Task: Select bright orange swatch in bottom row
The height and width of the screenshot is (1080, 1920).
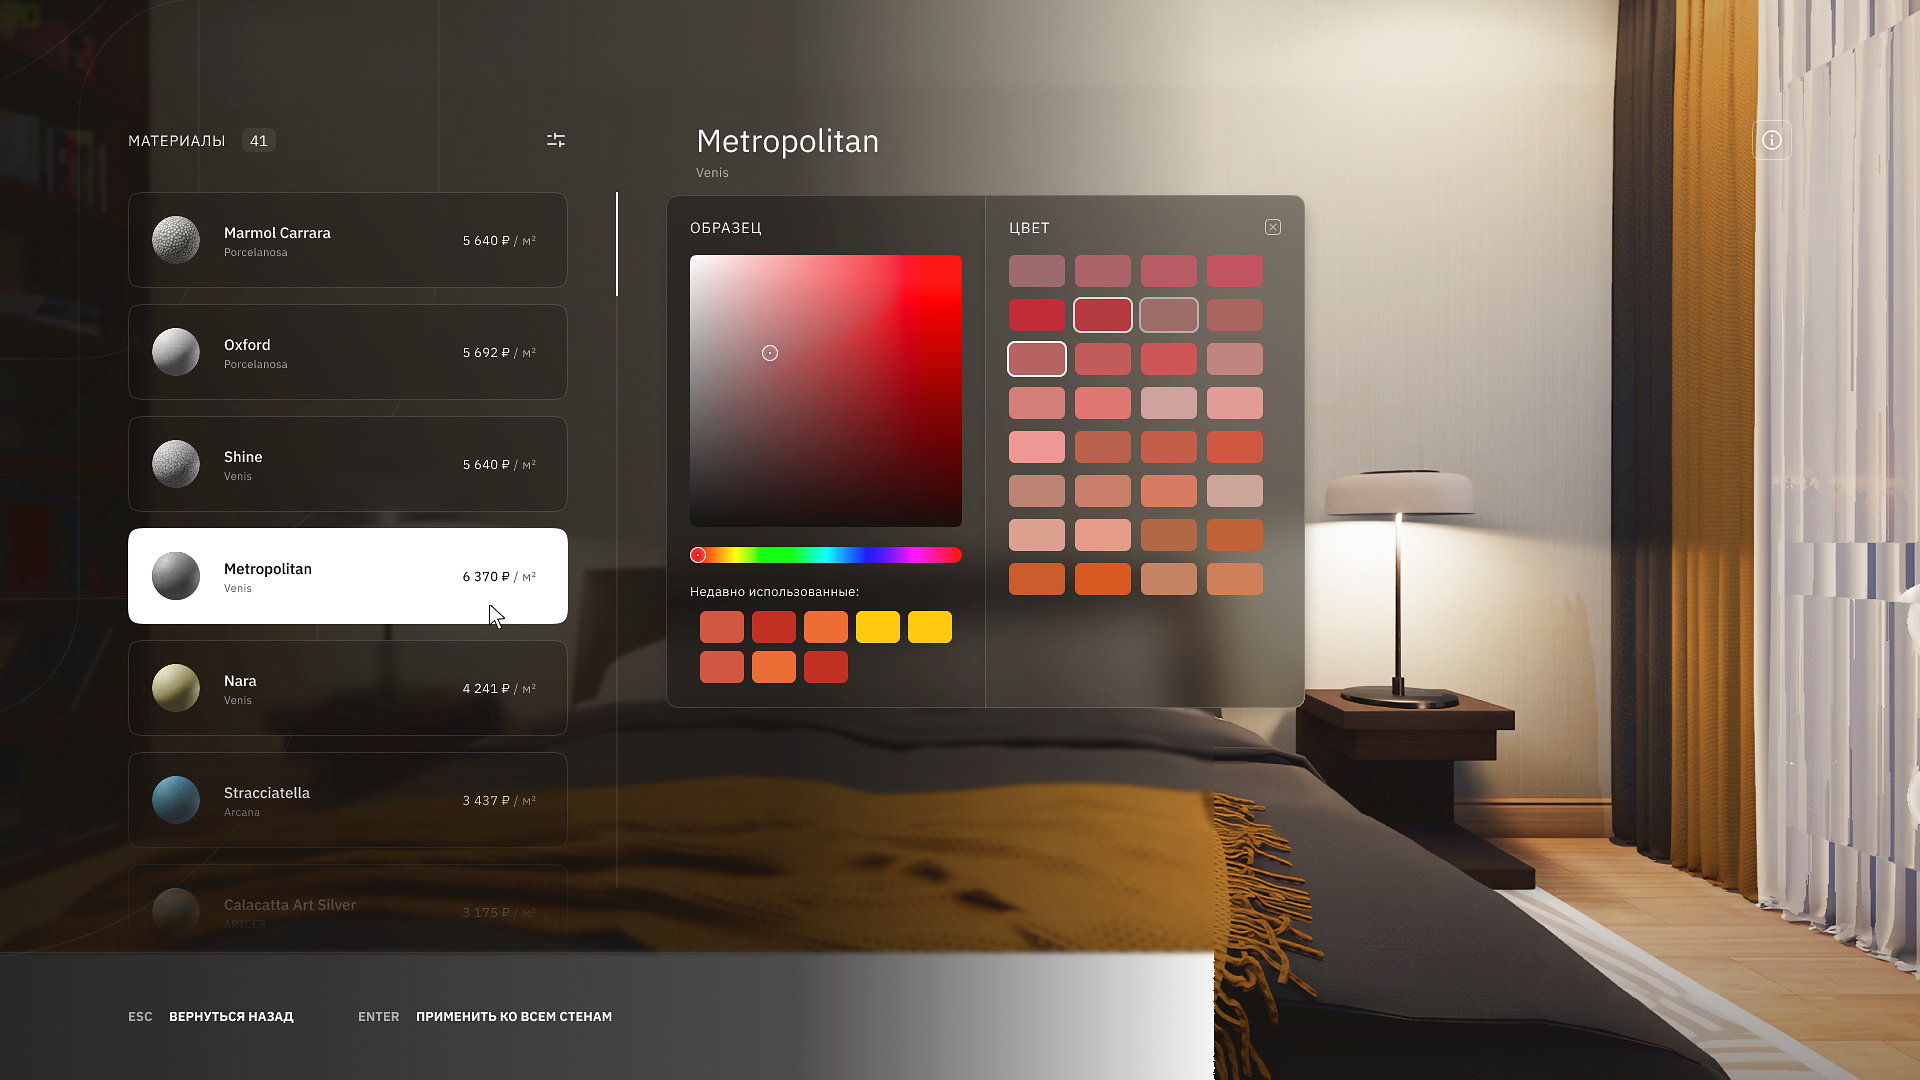Action: [x=1102, y=579]
